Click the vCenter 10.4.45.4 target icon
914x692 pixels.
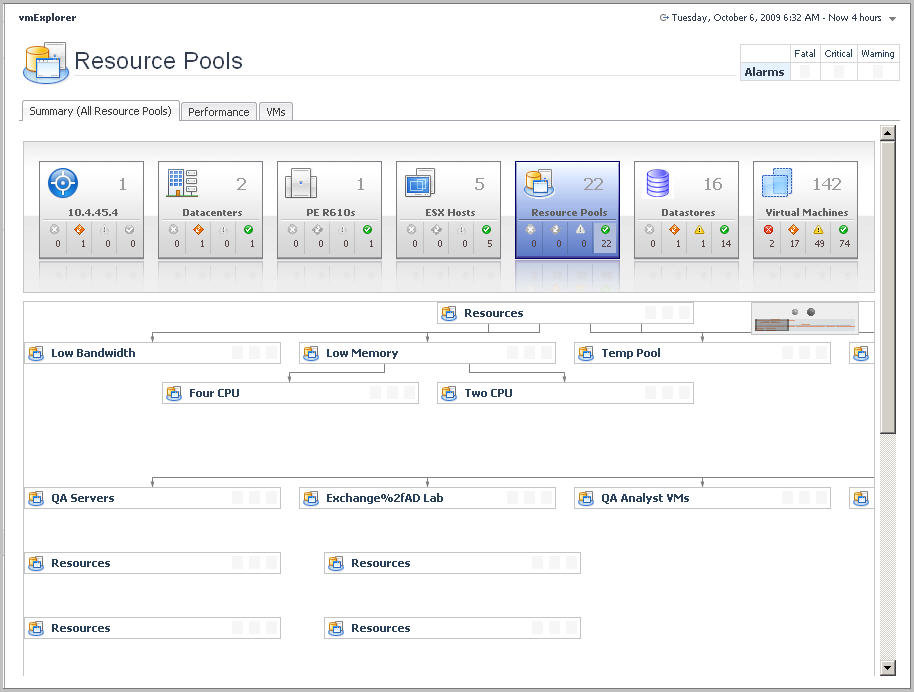click(x=63, y=184)
